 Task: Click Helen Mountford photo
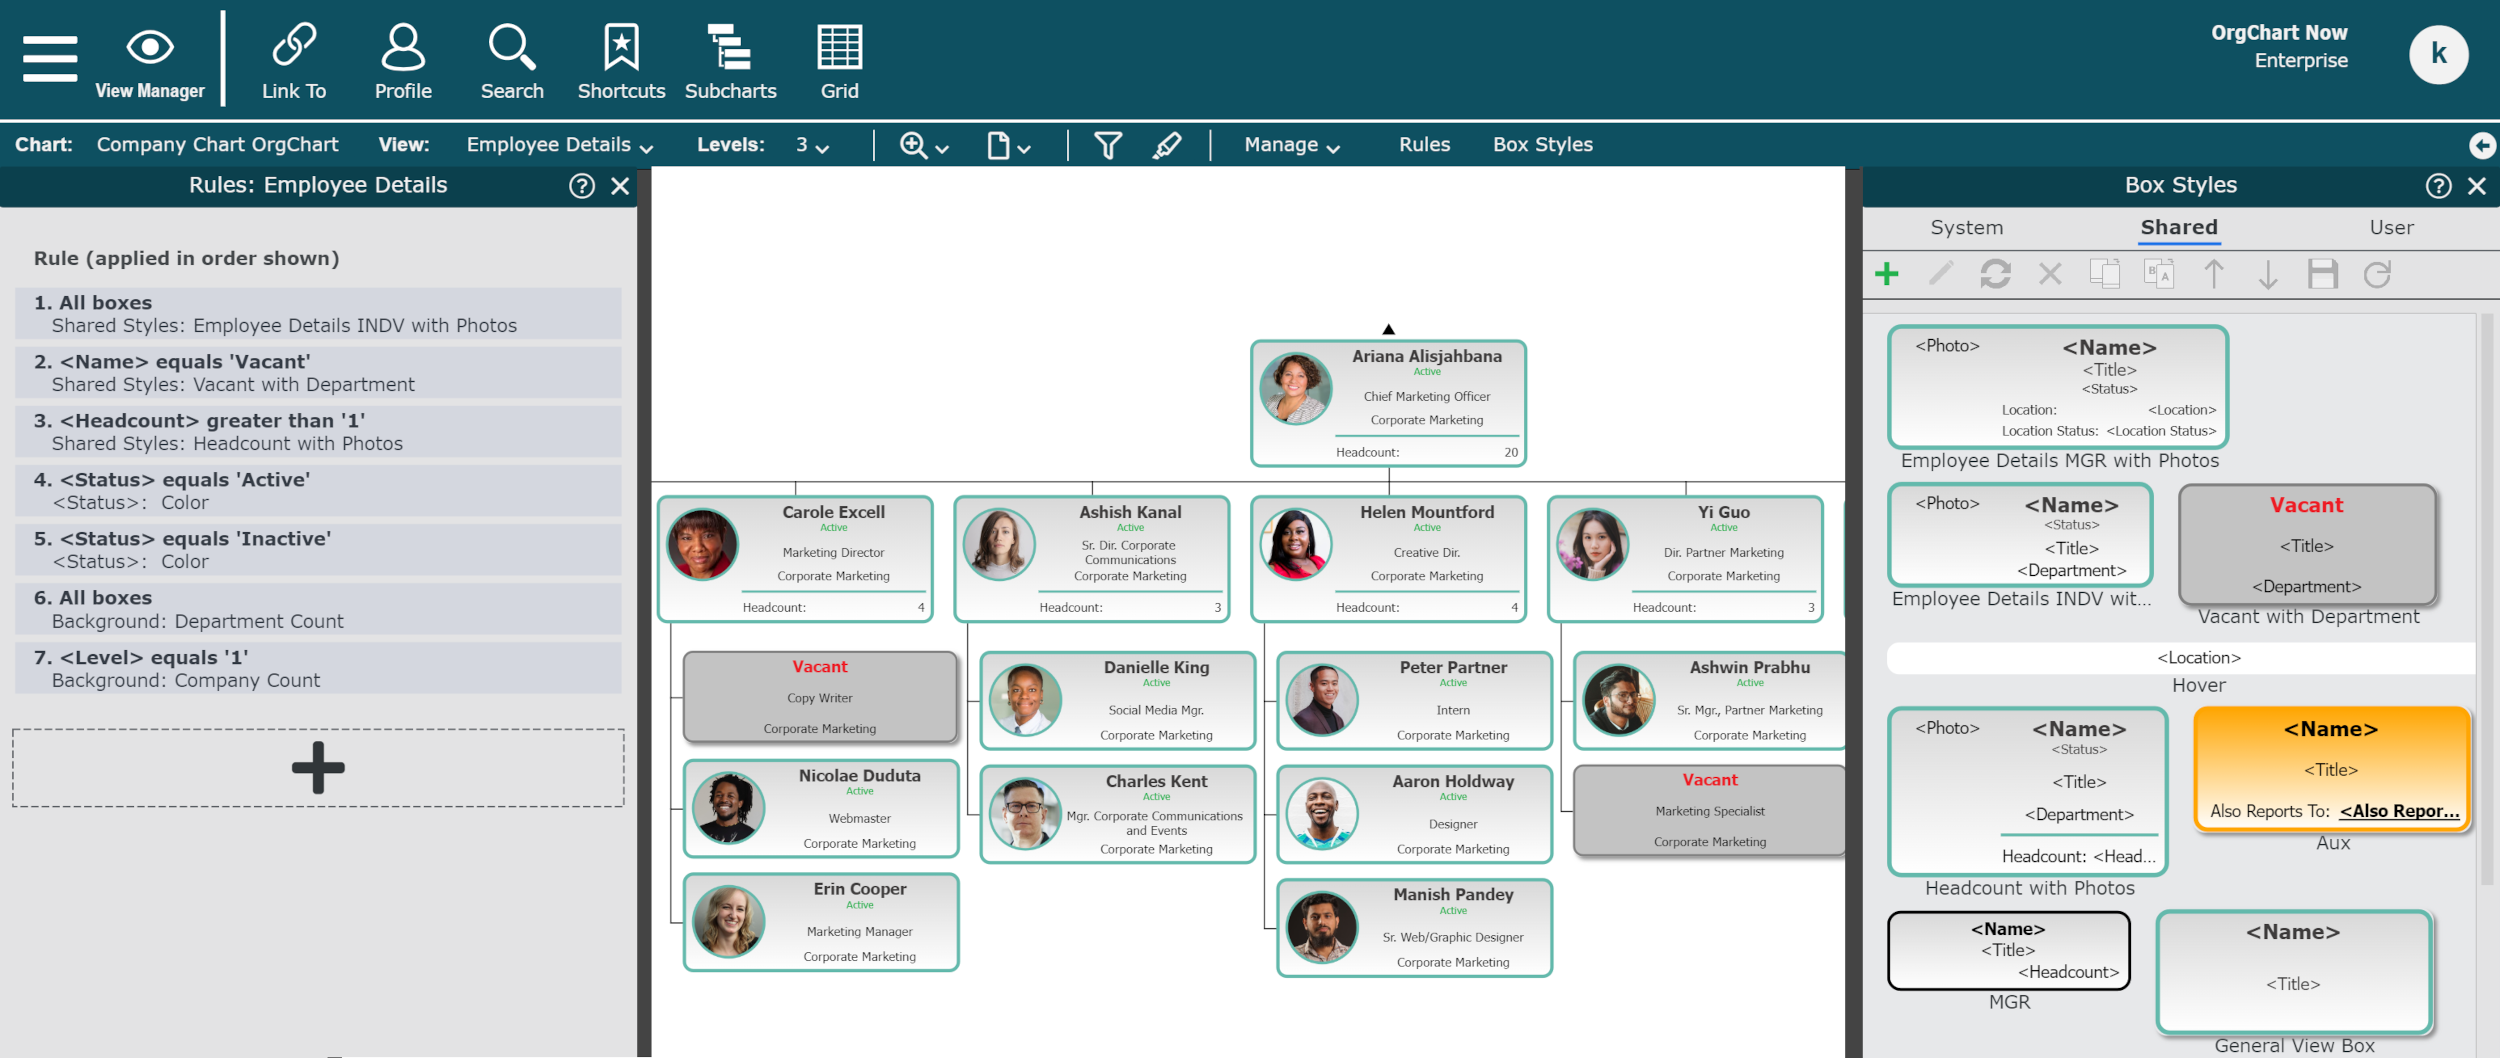coord(1295,545)
